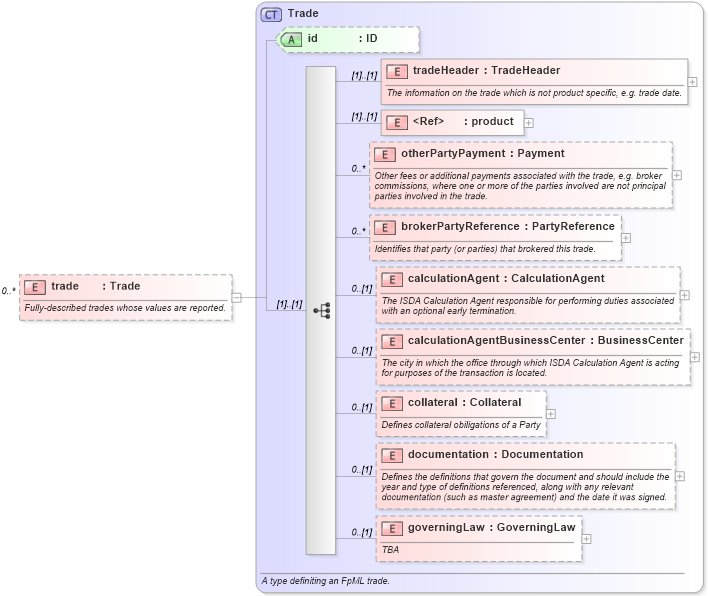Image resolution: width=708 pixels, height=596 pixels.
Task: Select the 'otherPartyPayment : Payment' label
Action: [483, 154]
